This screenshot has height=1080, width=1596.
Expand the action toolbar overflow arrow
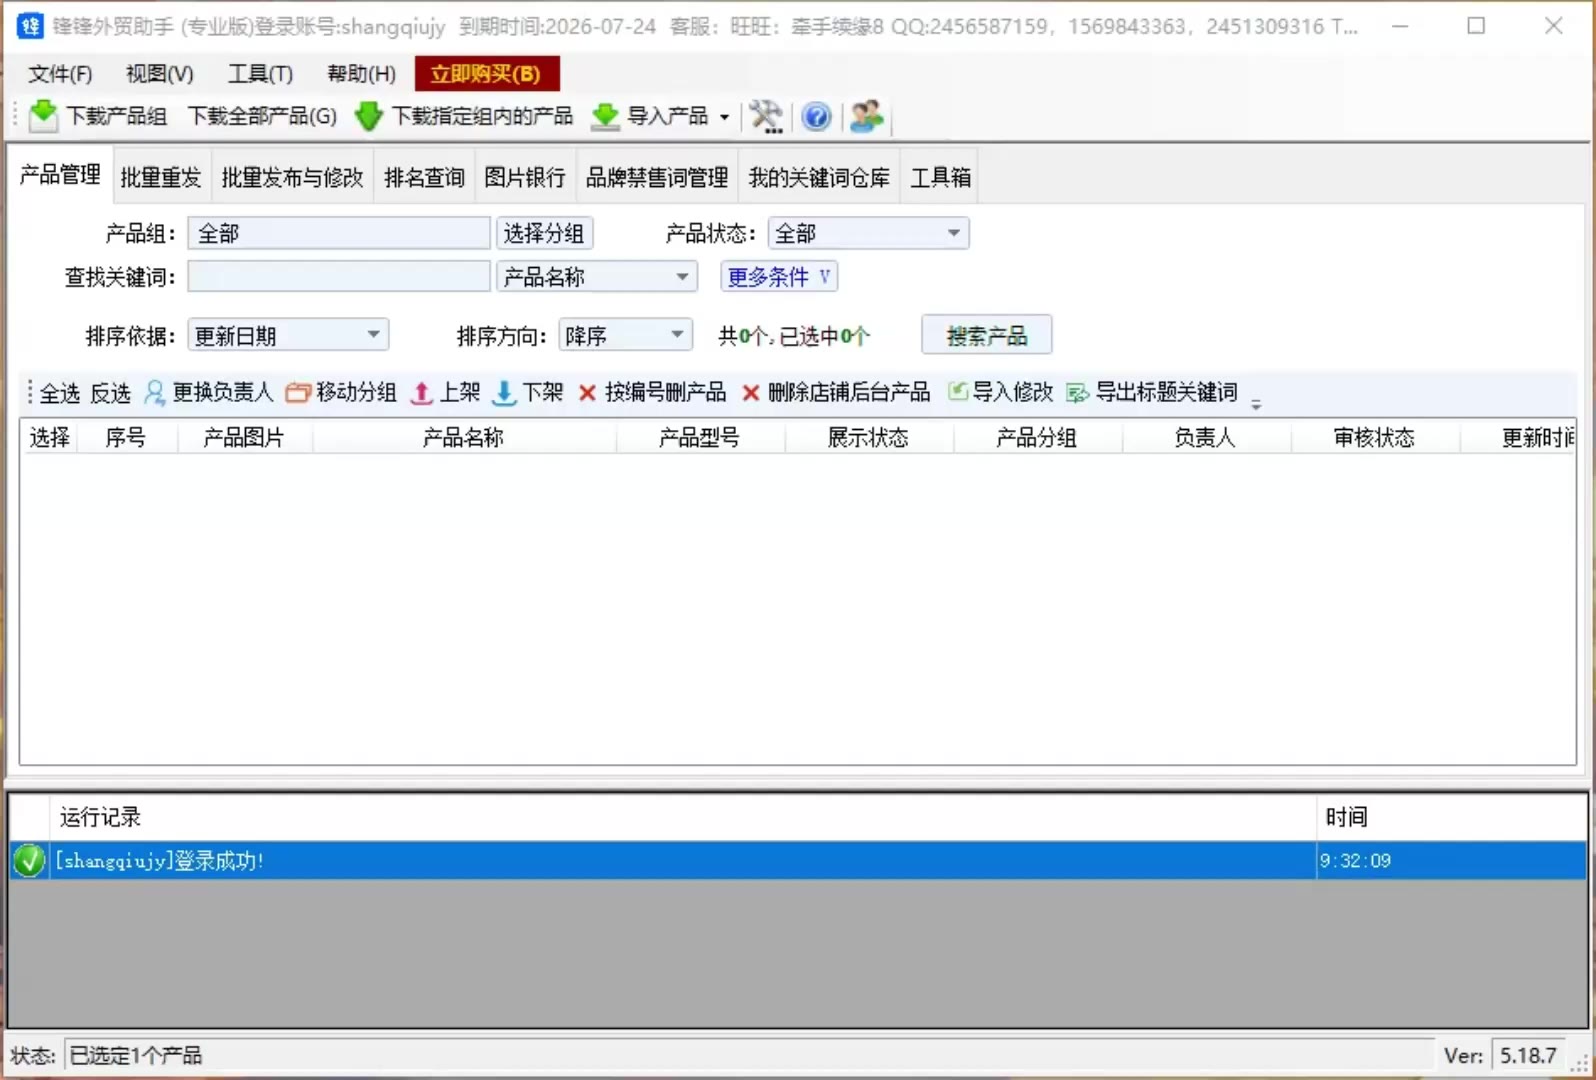point(1256,404)
